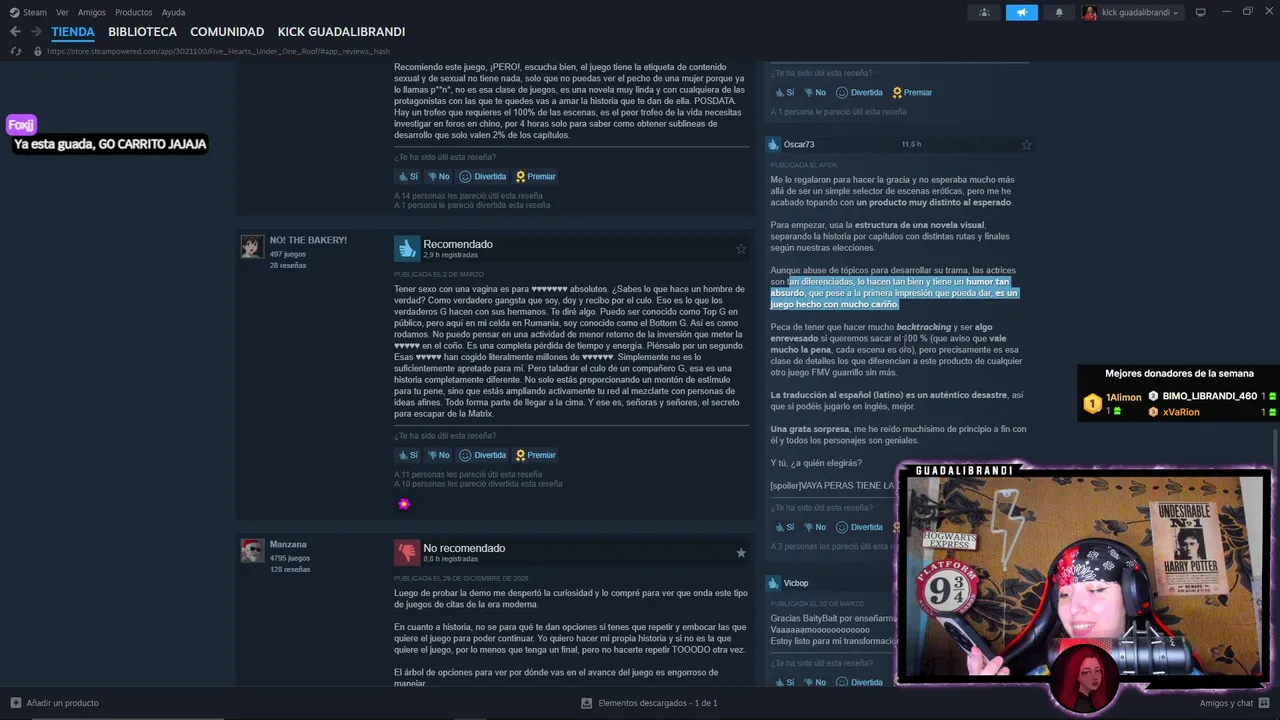Click the store URL address field
1280x720 pixels.
coord(218,51)
